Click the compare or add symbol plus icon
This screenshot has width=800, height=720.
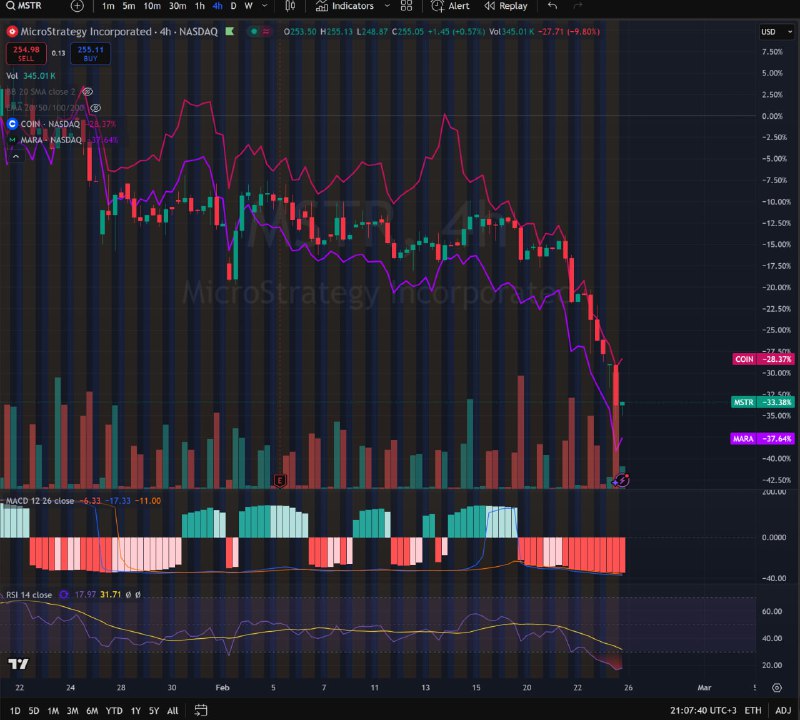77,6
